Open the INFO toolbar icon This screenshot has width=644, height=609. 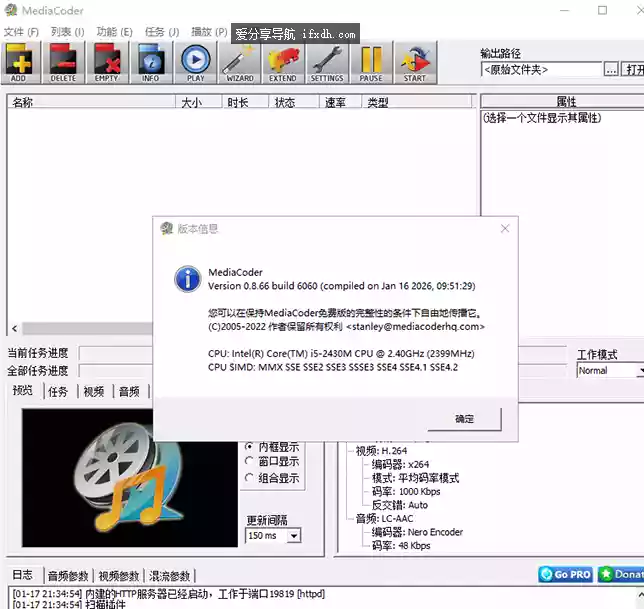click(x=151, y=62)
